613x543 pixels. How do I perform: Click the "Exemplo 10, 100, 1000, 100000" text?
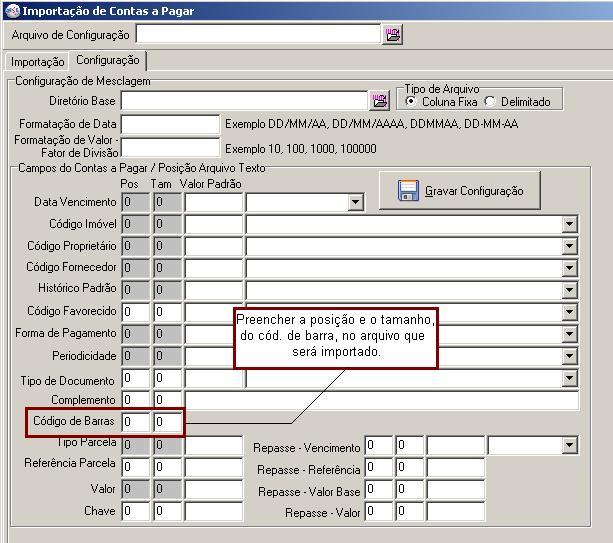coord(301,149)
